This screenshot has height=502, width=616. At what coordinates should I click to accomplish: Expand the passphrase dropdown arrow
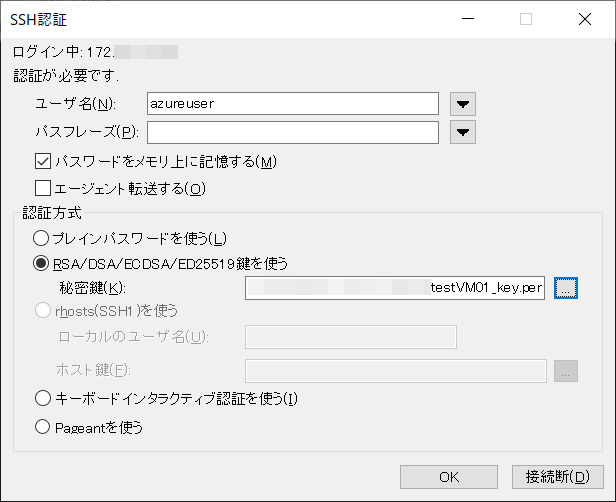[x=462, y=132]
